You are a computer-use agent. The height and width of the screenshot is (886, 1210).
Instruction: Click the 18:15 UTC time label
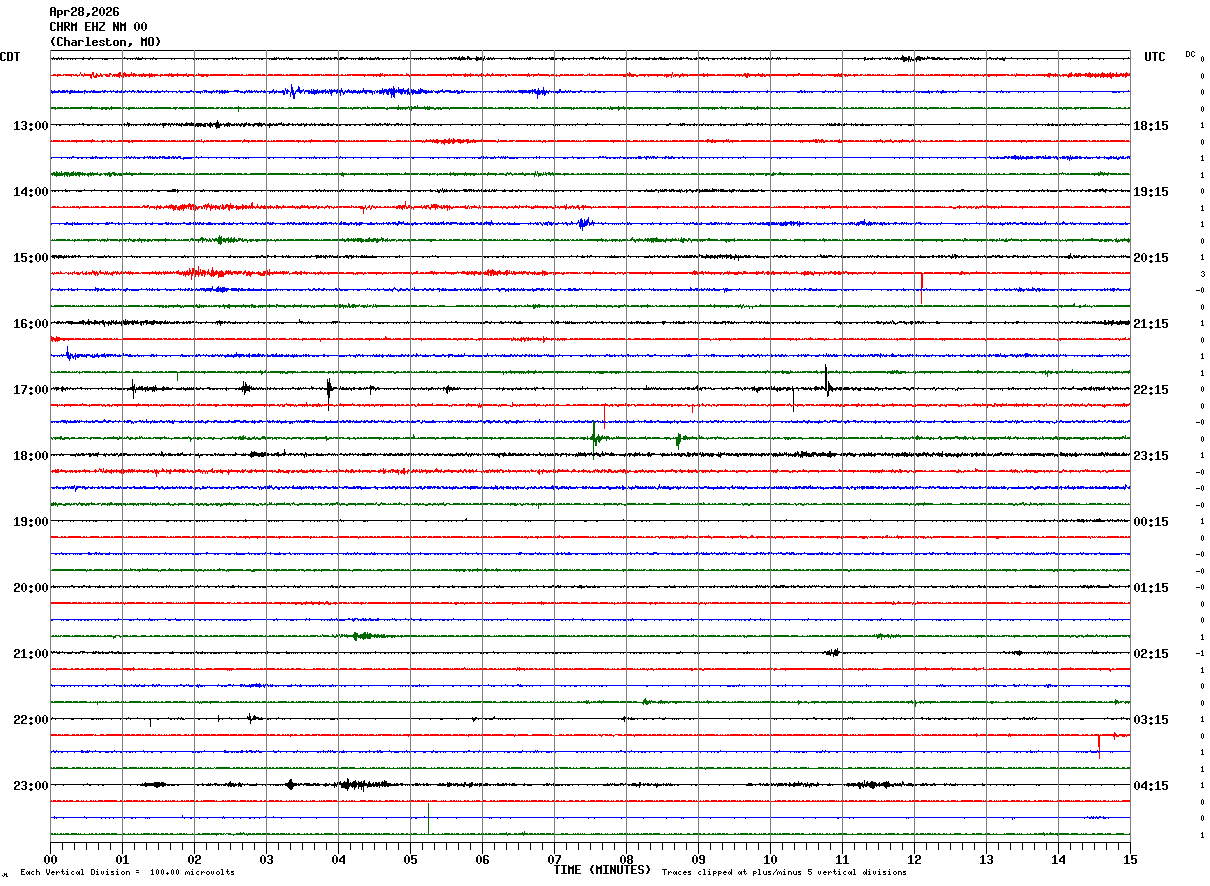[1151, 126]
